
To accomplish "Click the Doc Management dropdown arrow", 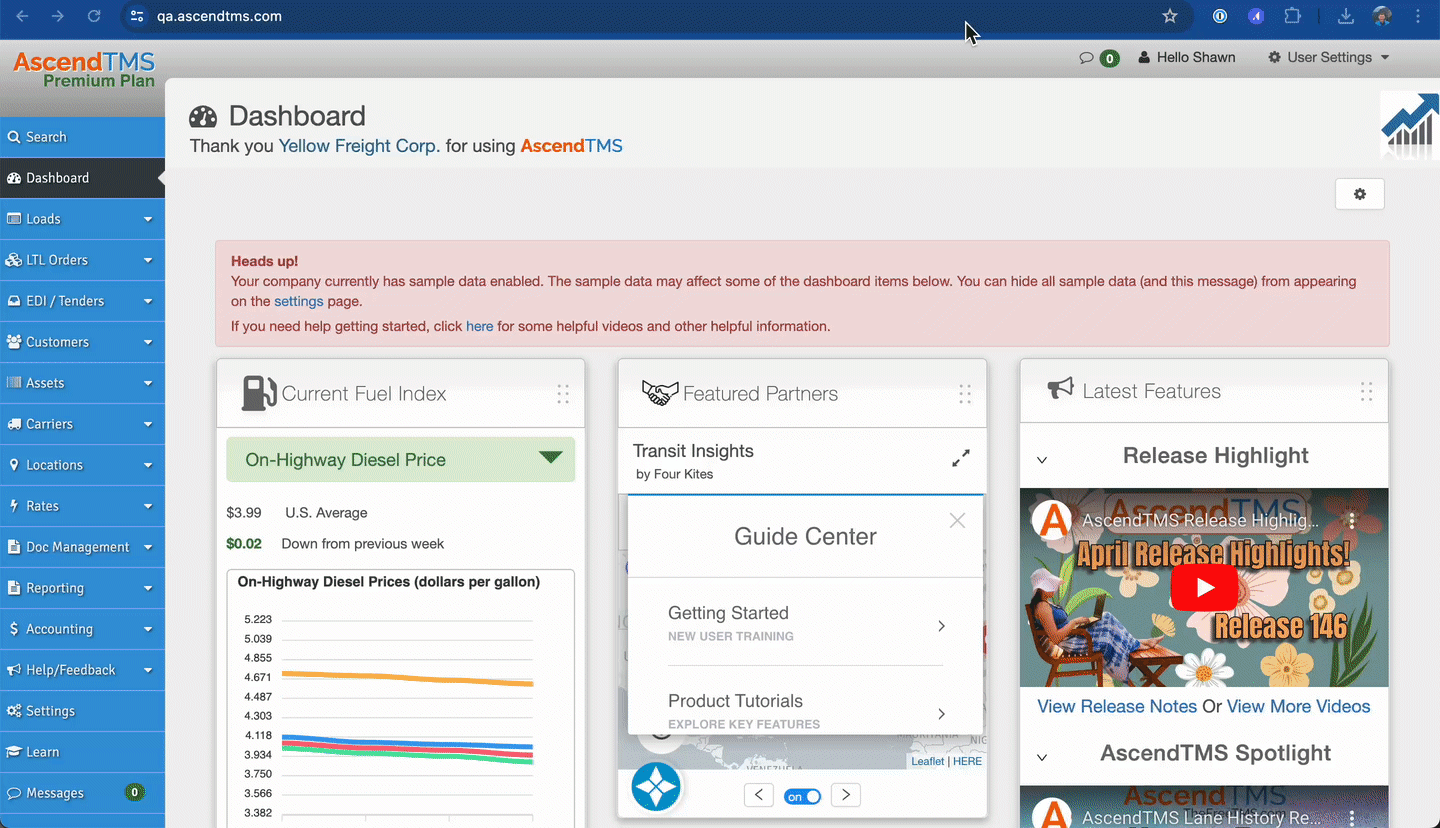I will point(148,548).
